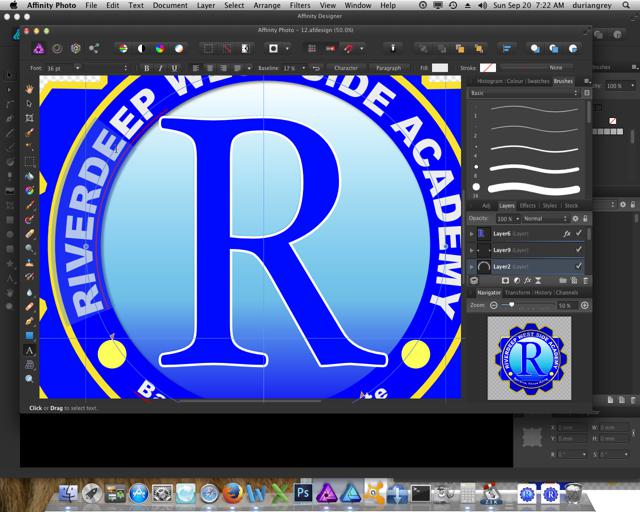Open the blend mode Normal dropdown
Screen dimensions: 640x512
pyautogui.click(x=545, y=218)
